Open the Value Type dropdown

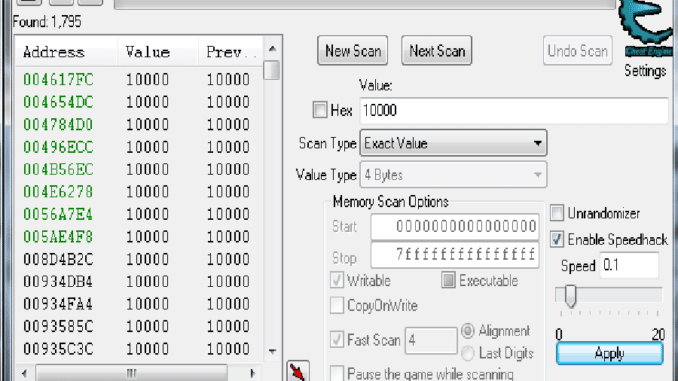point(453,175)
